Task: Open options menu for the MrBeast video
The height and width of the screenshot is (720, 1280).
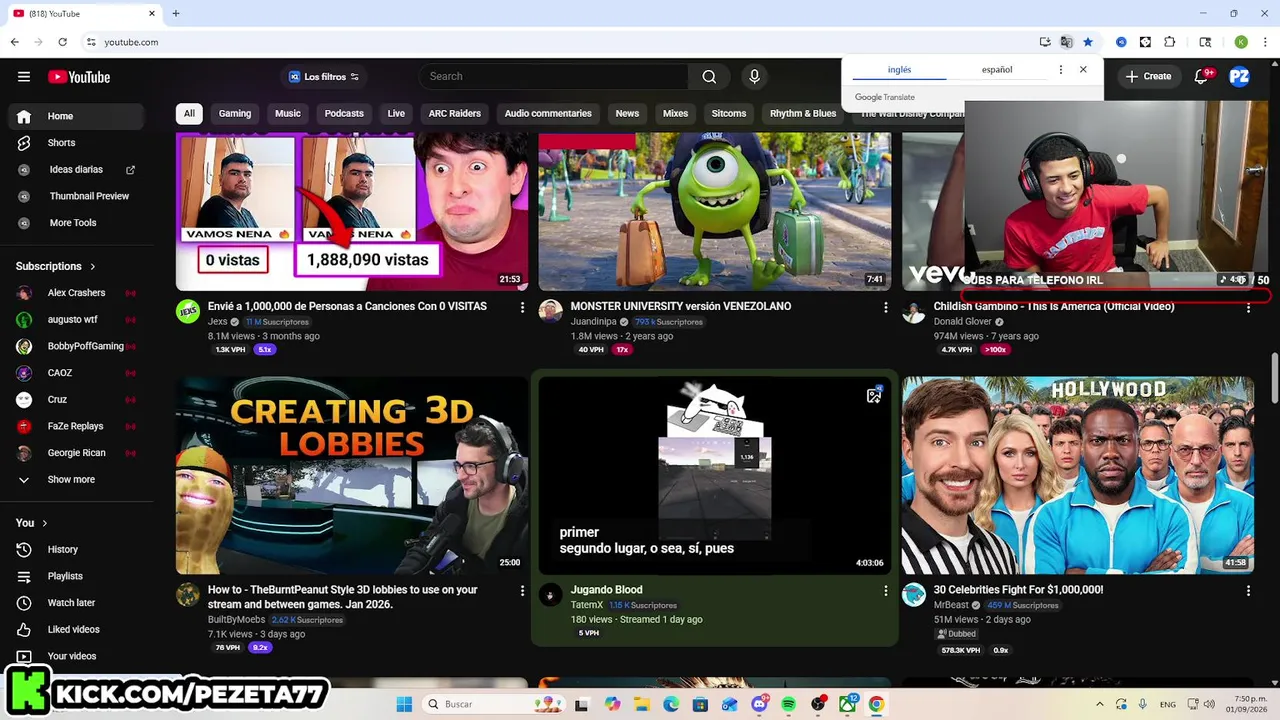Action: (x=1248, y=591)
